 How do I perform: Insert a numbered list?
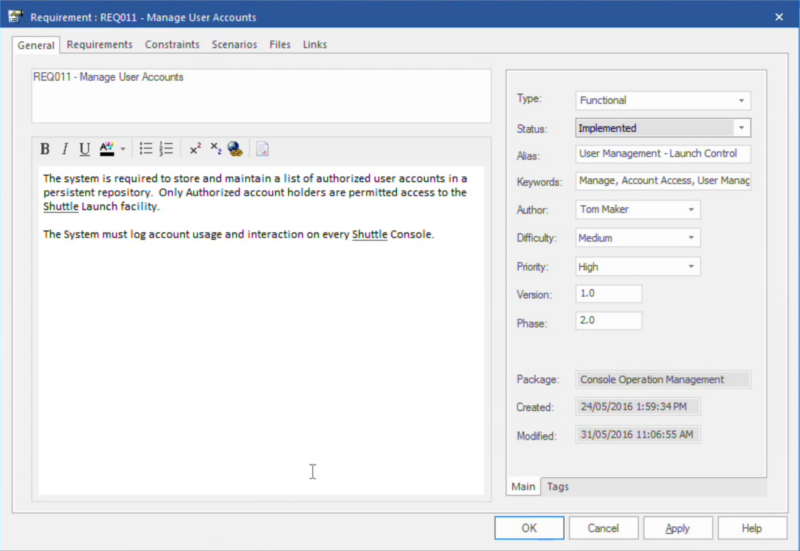[167, 149]
